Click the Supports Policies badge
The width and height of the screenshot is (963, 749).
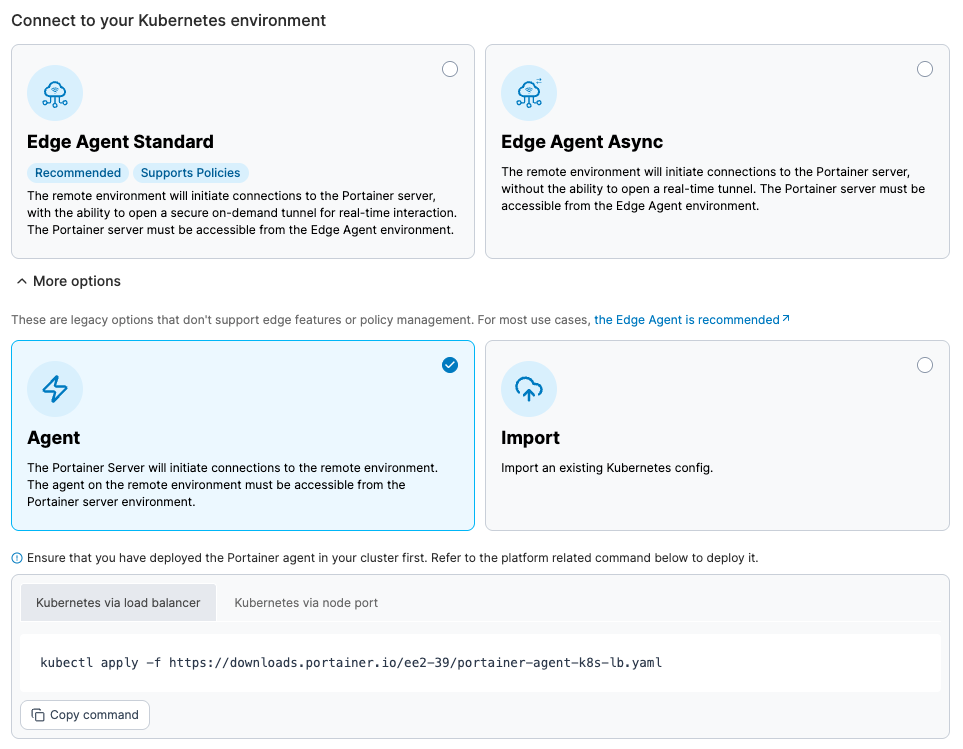pos(190,173)
